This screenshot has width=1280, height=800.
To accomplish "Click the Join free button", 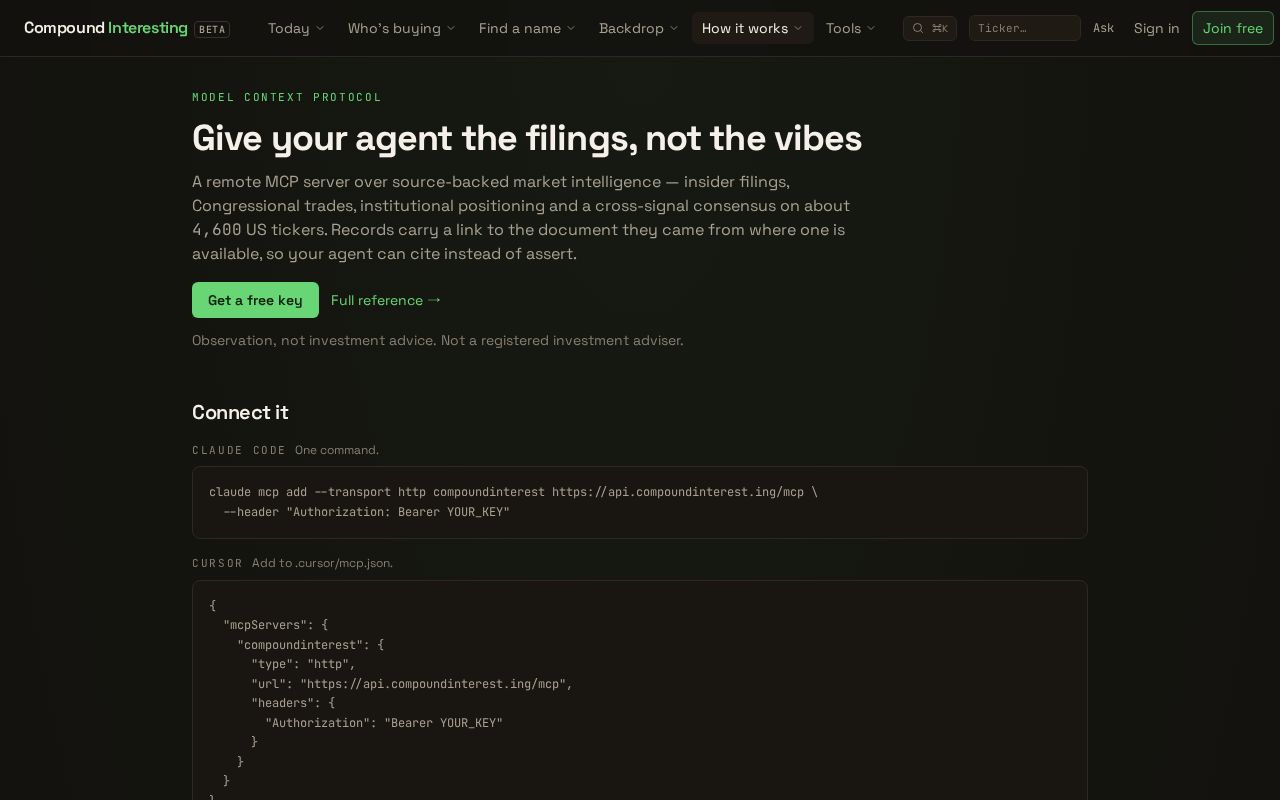I will click(x=1232, y=28).
